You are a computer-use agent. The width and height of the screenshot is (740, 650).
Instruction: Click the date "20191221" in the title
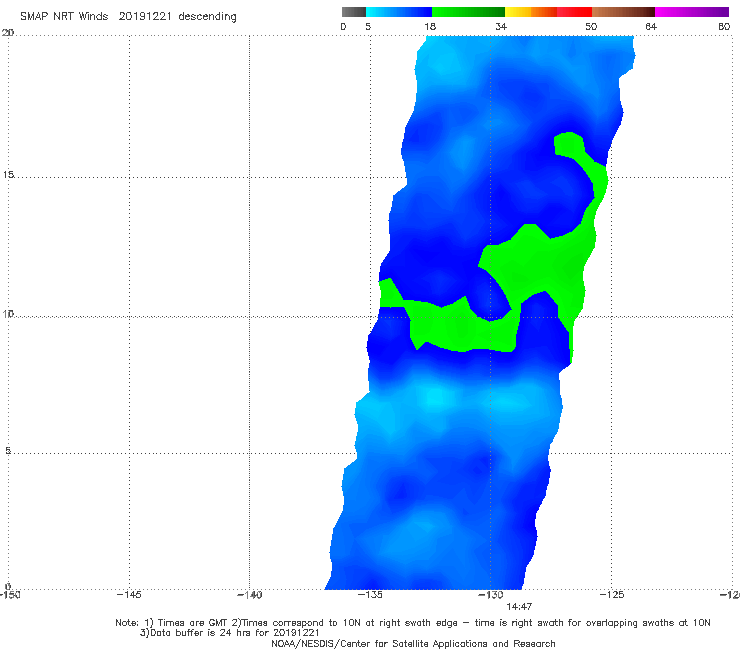pos(145,16)
